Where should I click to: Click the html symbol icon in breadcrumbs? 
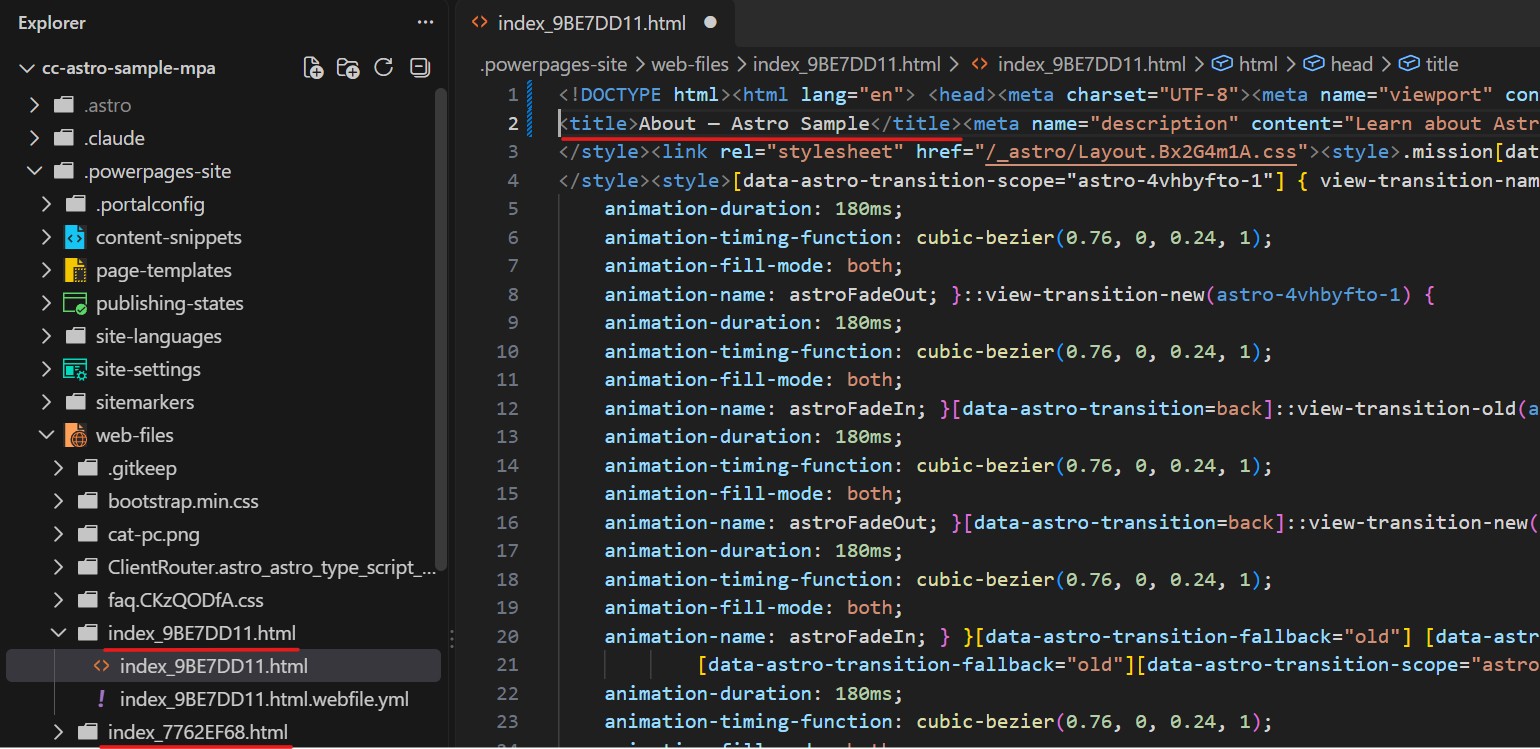1222,64
